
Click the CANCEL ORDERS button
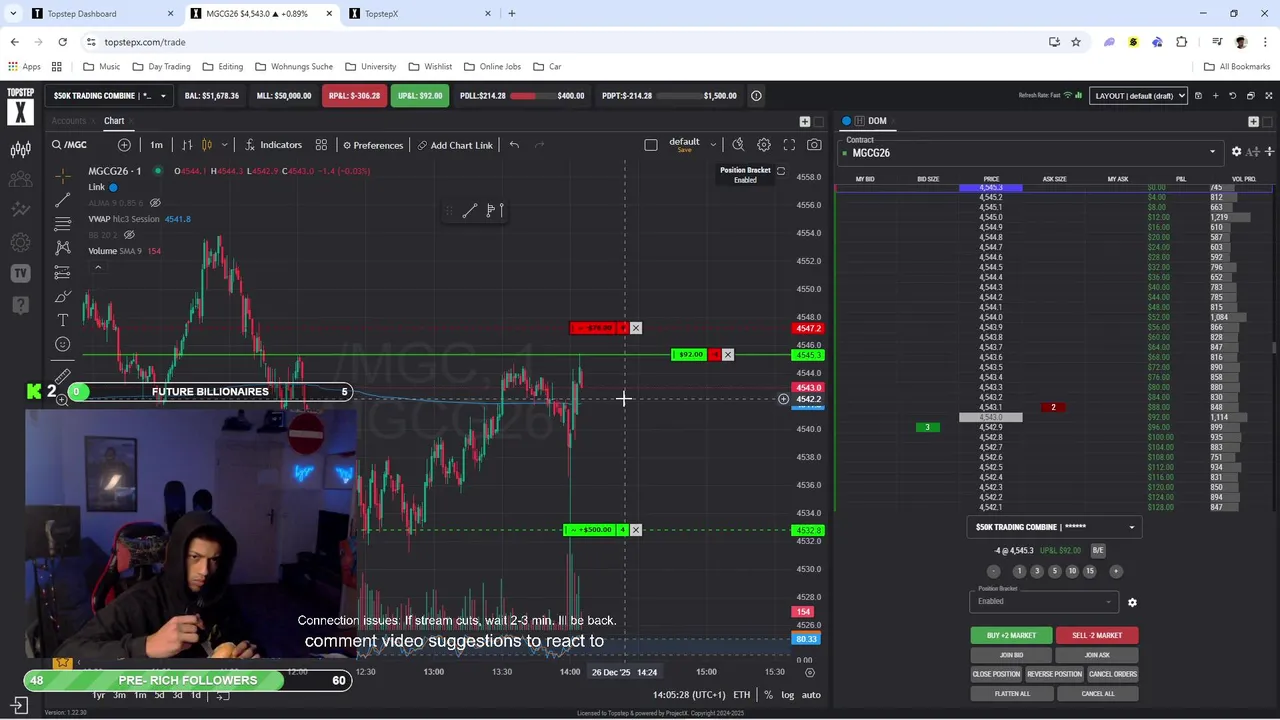(1113, 674)
